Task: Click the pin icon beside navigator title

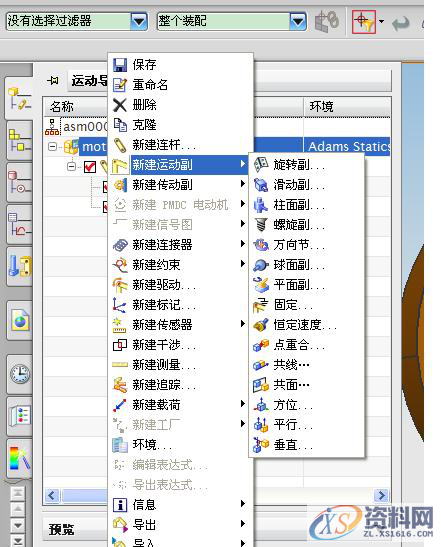Action: point(53,81)
